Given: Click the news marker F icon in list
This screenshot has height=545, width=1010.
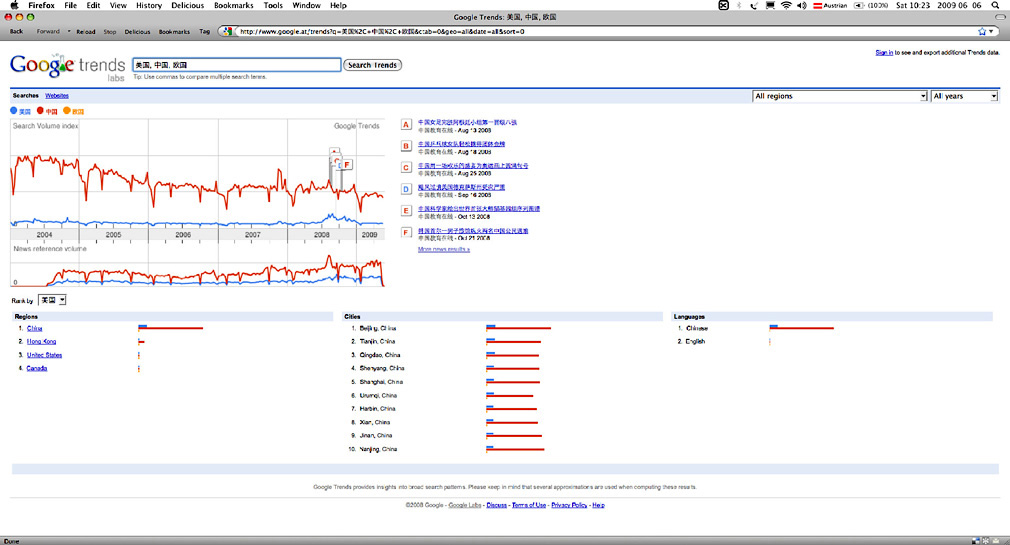Looking at the screenshot, I should 406,233.
